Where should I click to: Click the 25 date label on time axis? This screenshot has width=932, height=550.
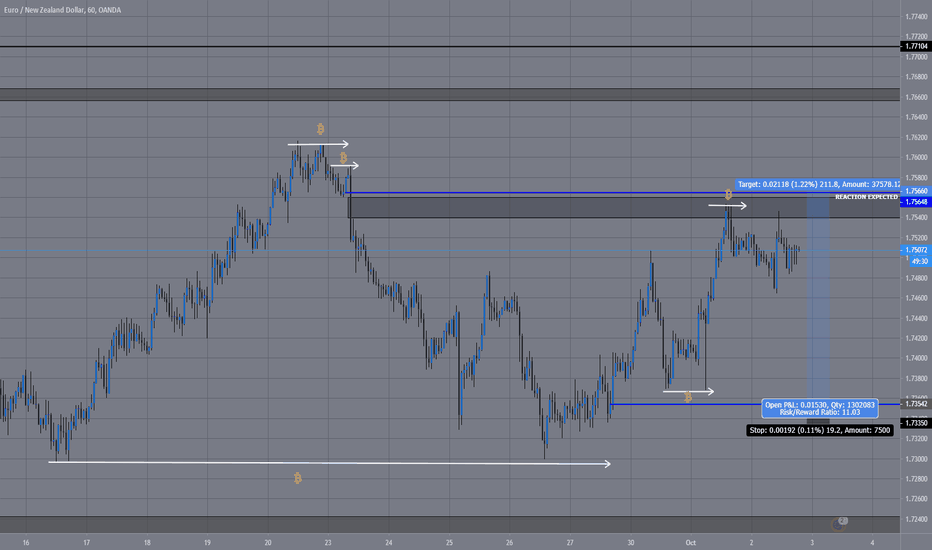(x=449, y=543)
